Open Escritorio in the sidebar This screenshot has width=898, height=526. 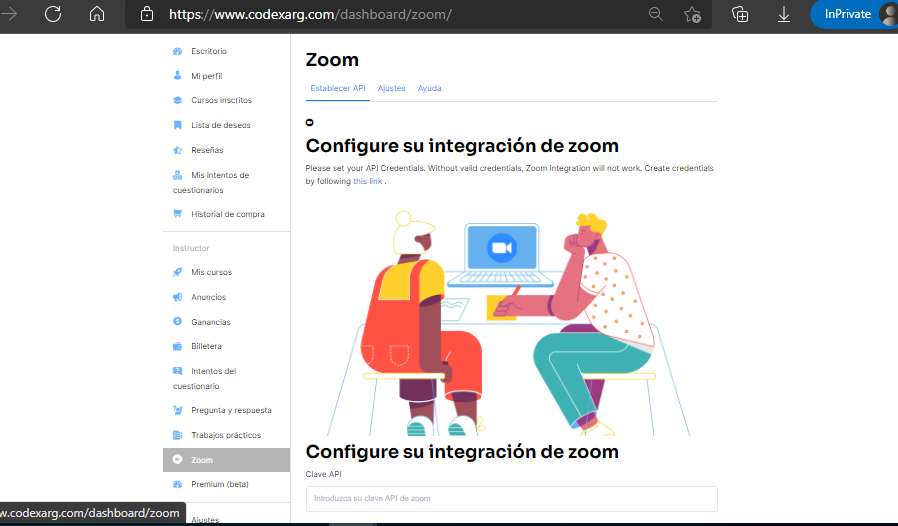209,51
